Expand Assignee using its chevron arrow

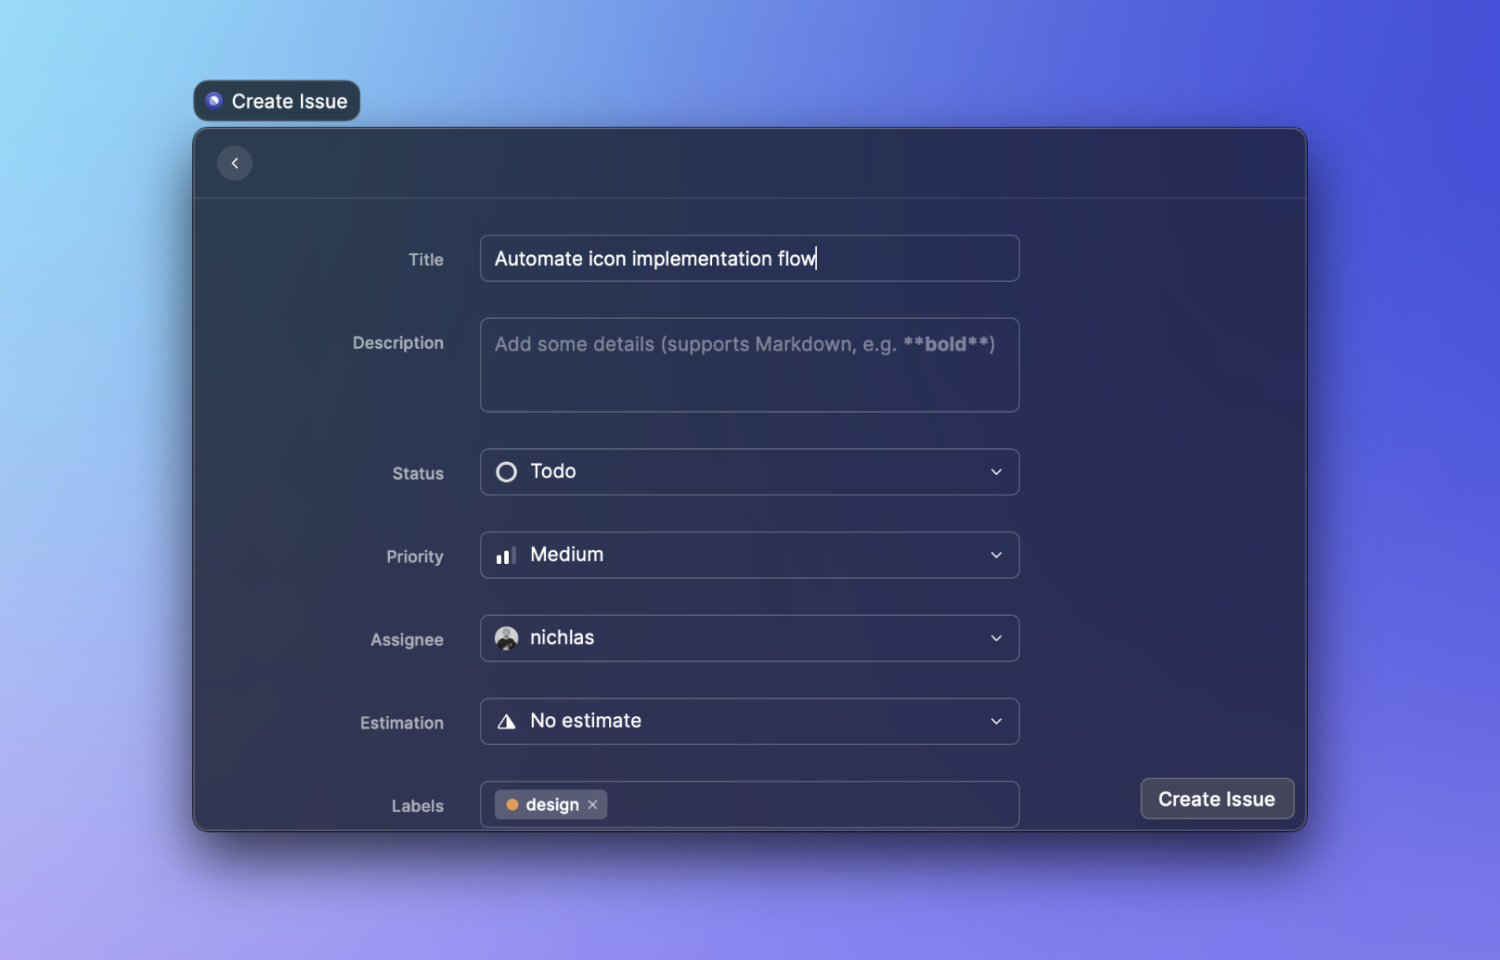pos(996,638)
